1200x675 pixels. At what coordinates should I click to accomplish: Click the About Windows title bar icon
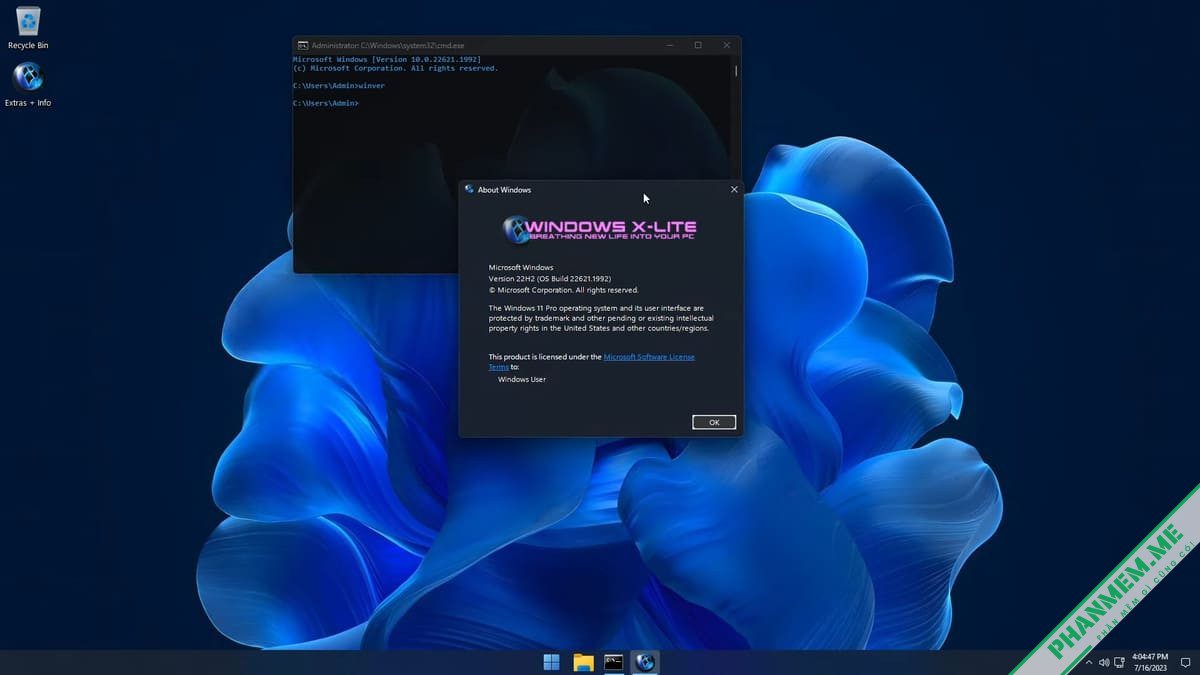470,189
